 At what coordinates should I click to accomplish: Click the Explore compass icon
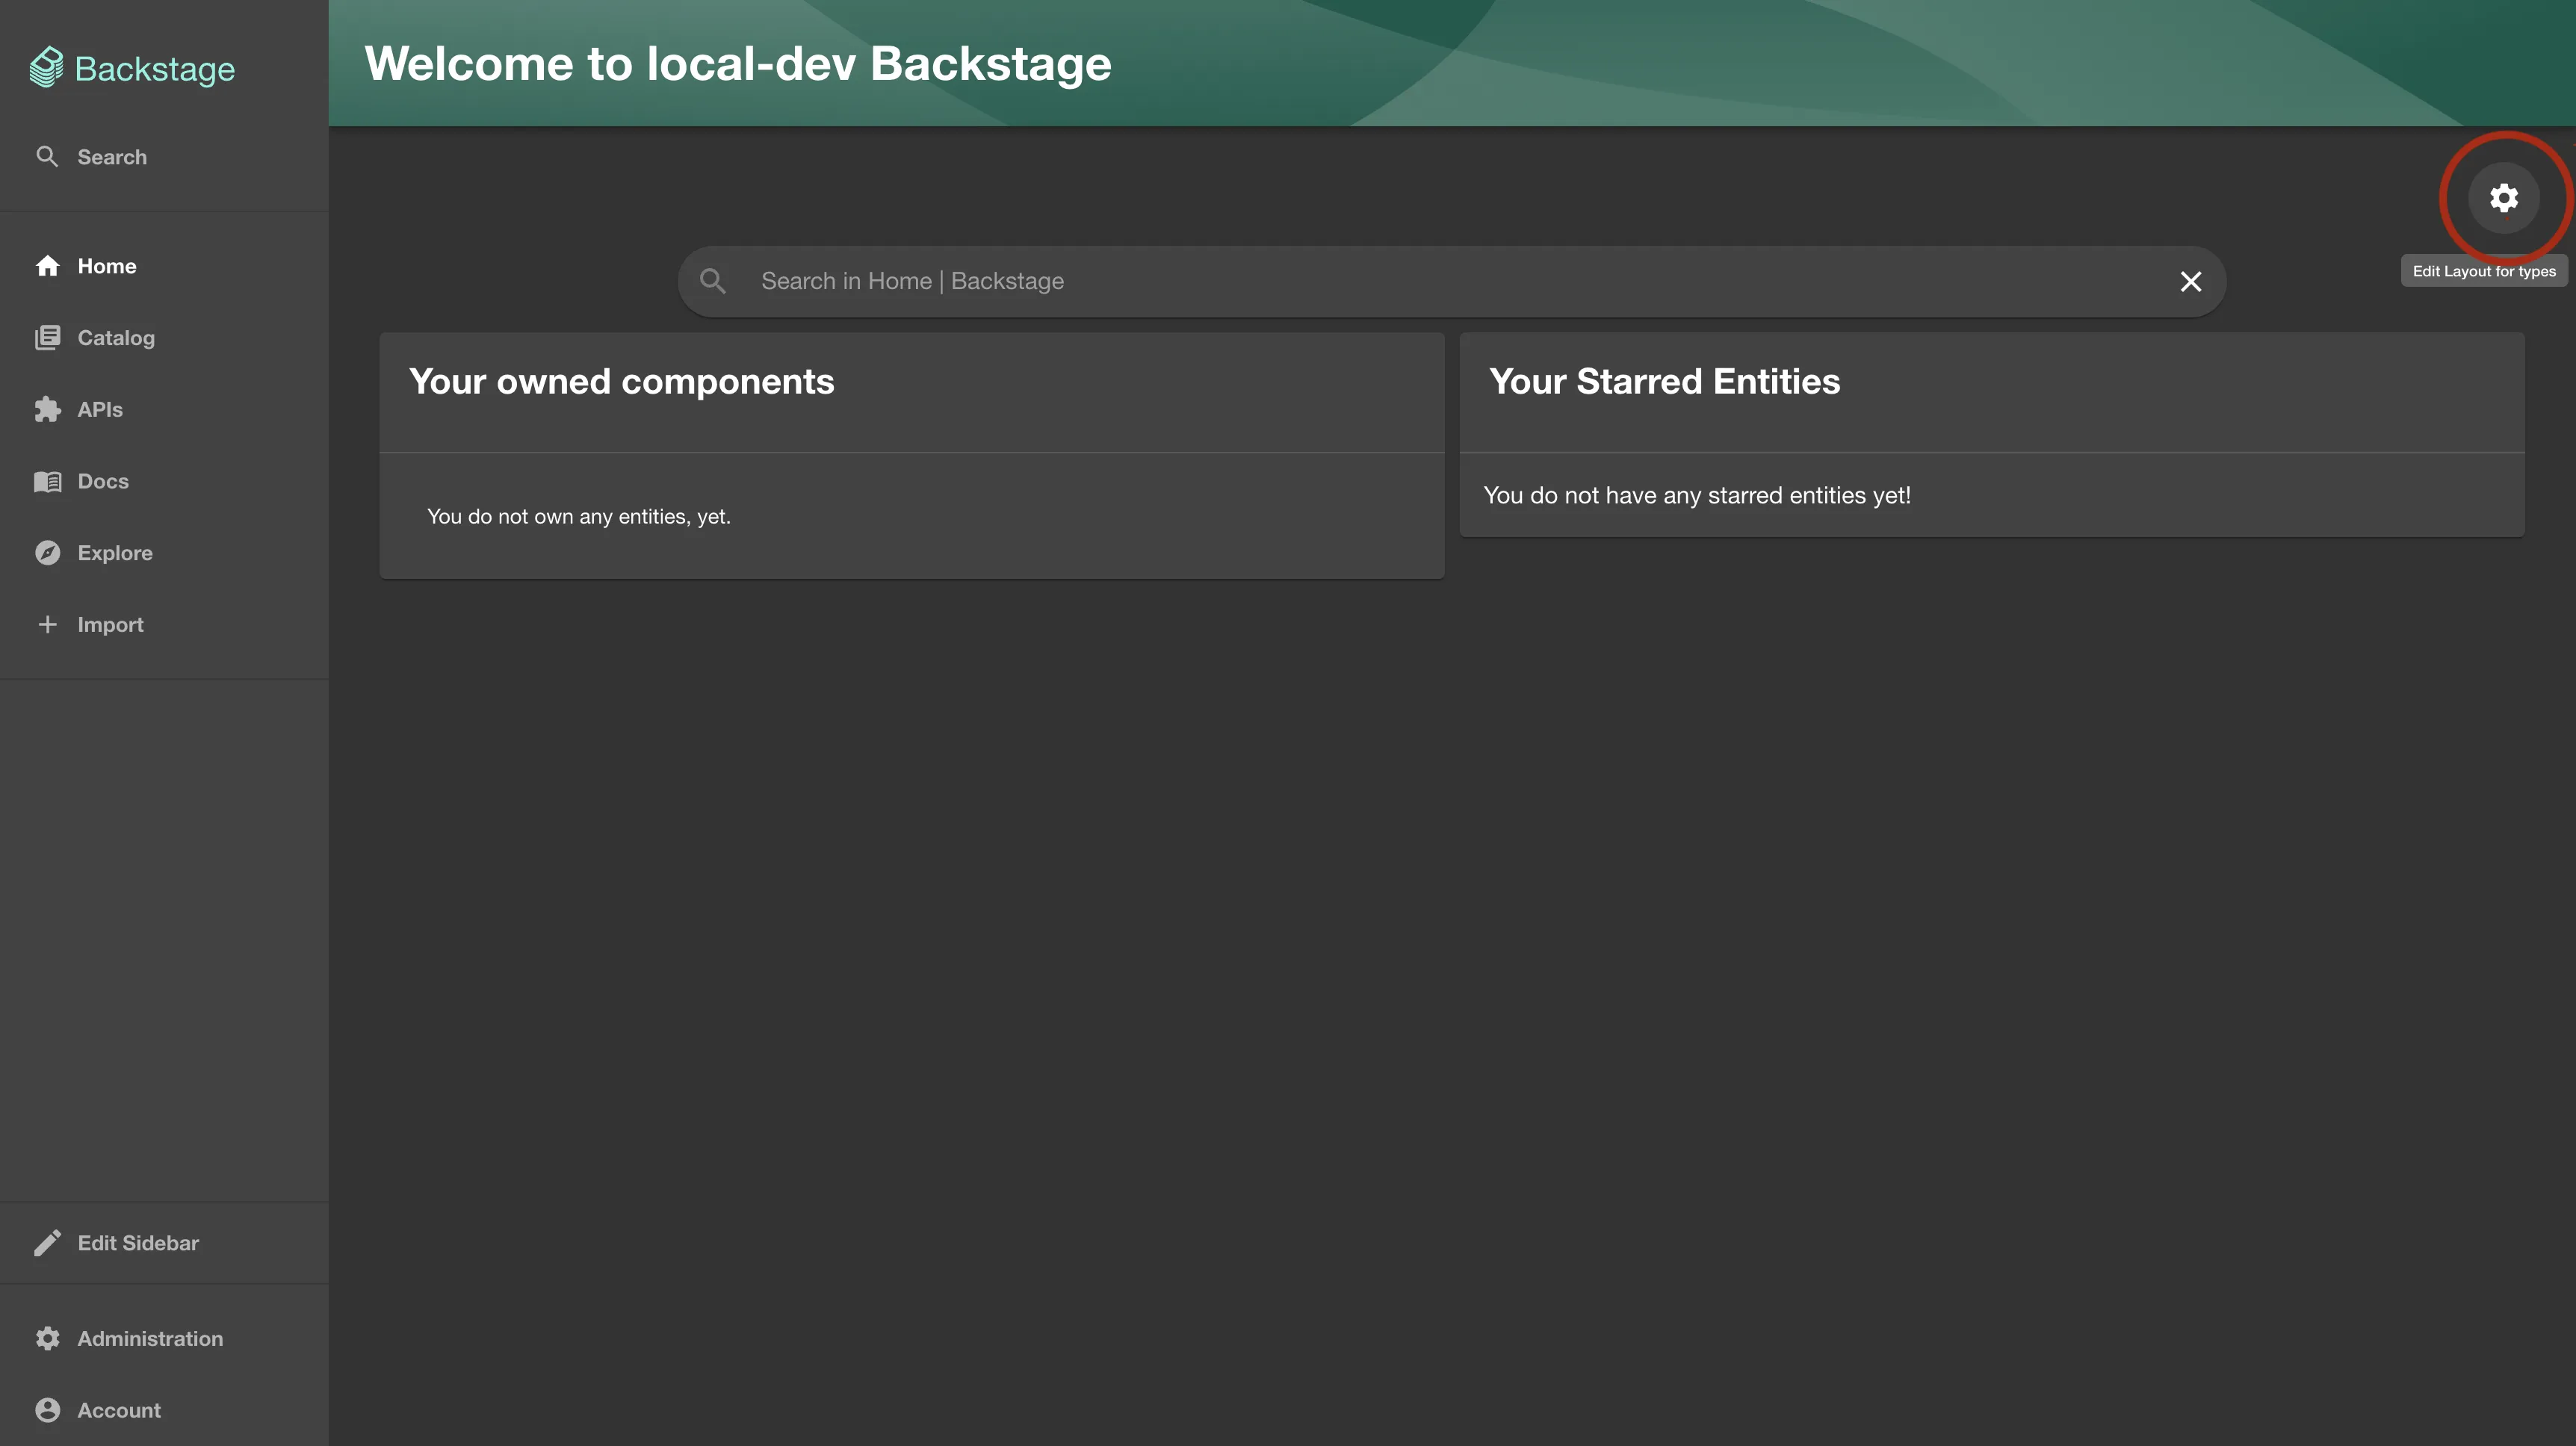click(x=47, y=553)
